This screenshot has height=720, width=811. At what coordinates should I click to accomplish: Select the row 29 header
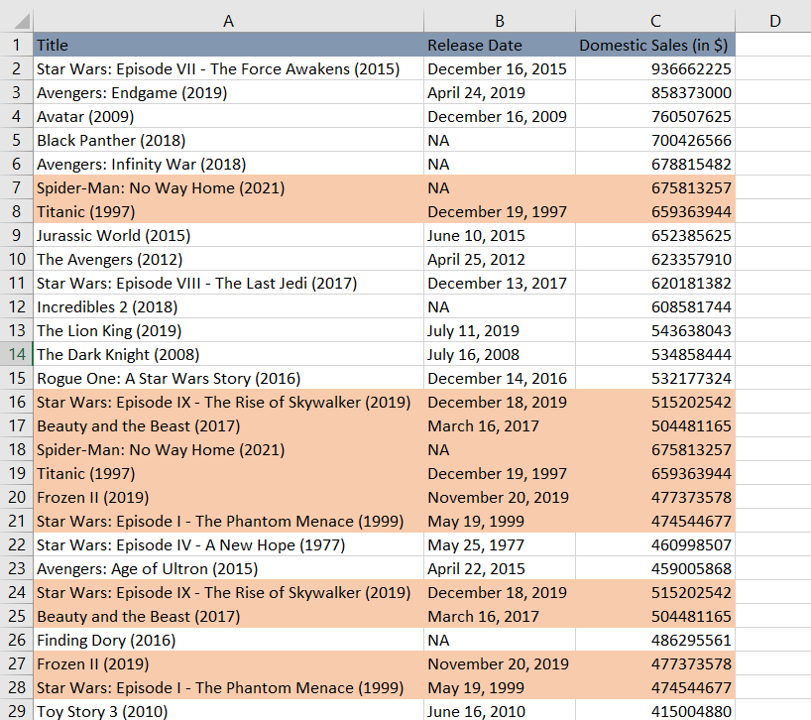click(17, 711)
